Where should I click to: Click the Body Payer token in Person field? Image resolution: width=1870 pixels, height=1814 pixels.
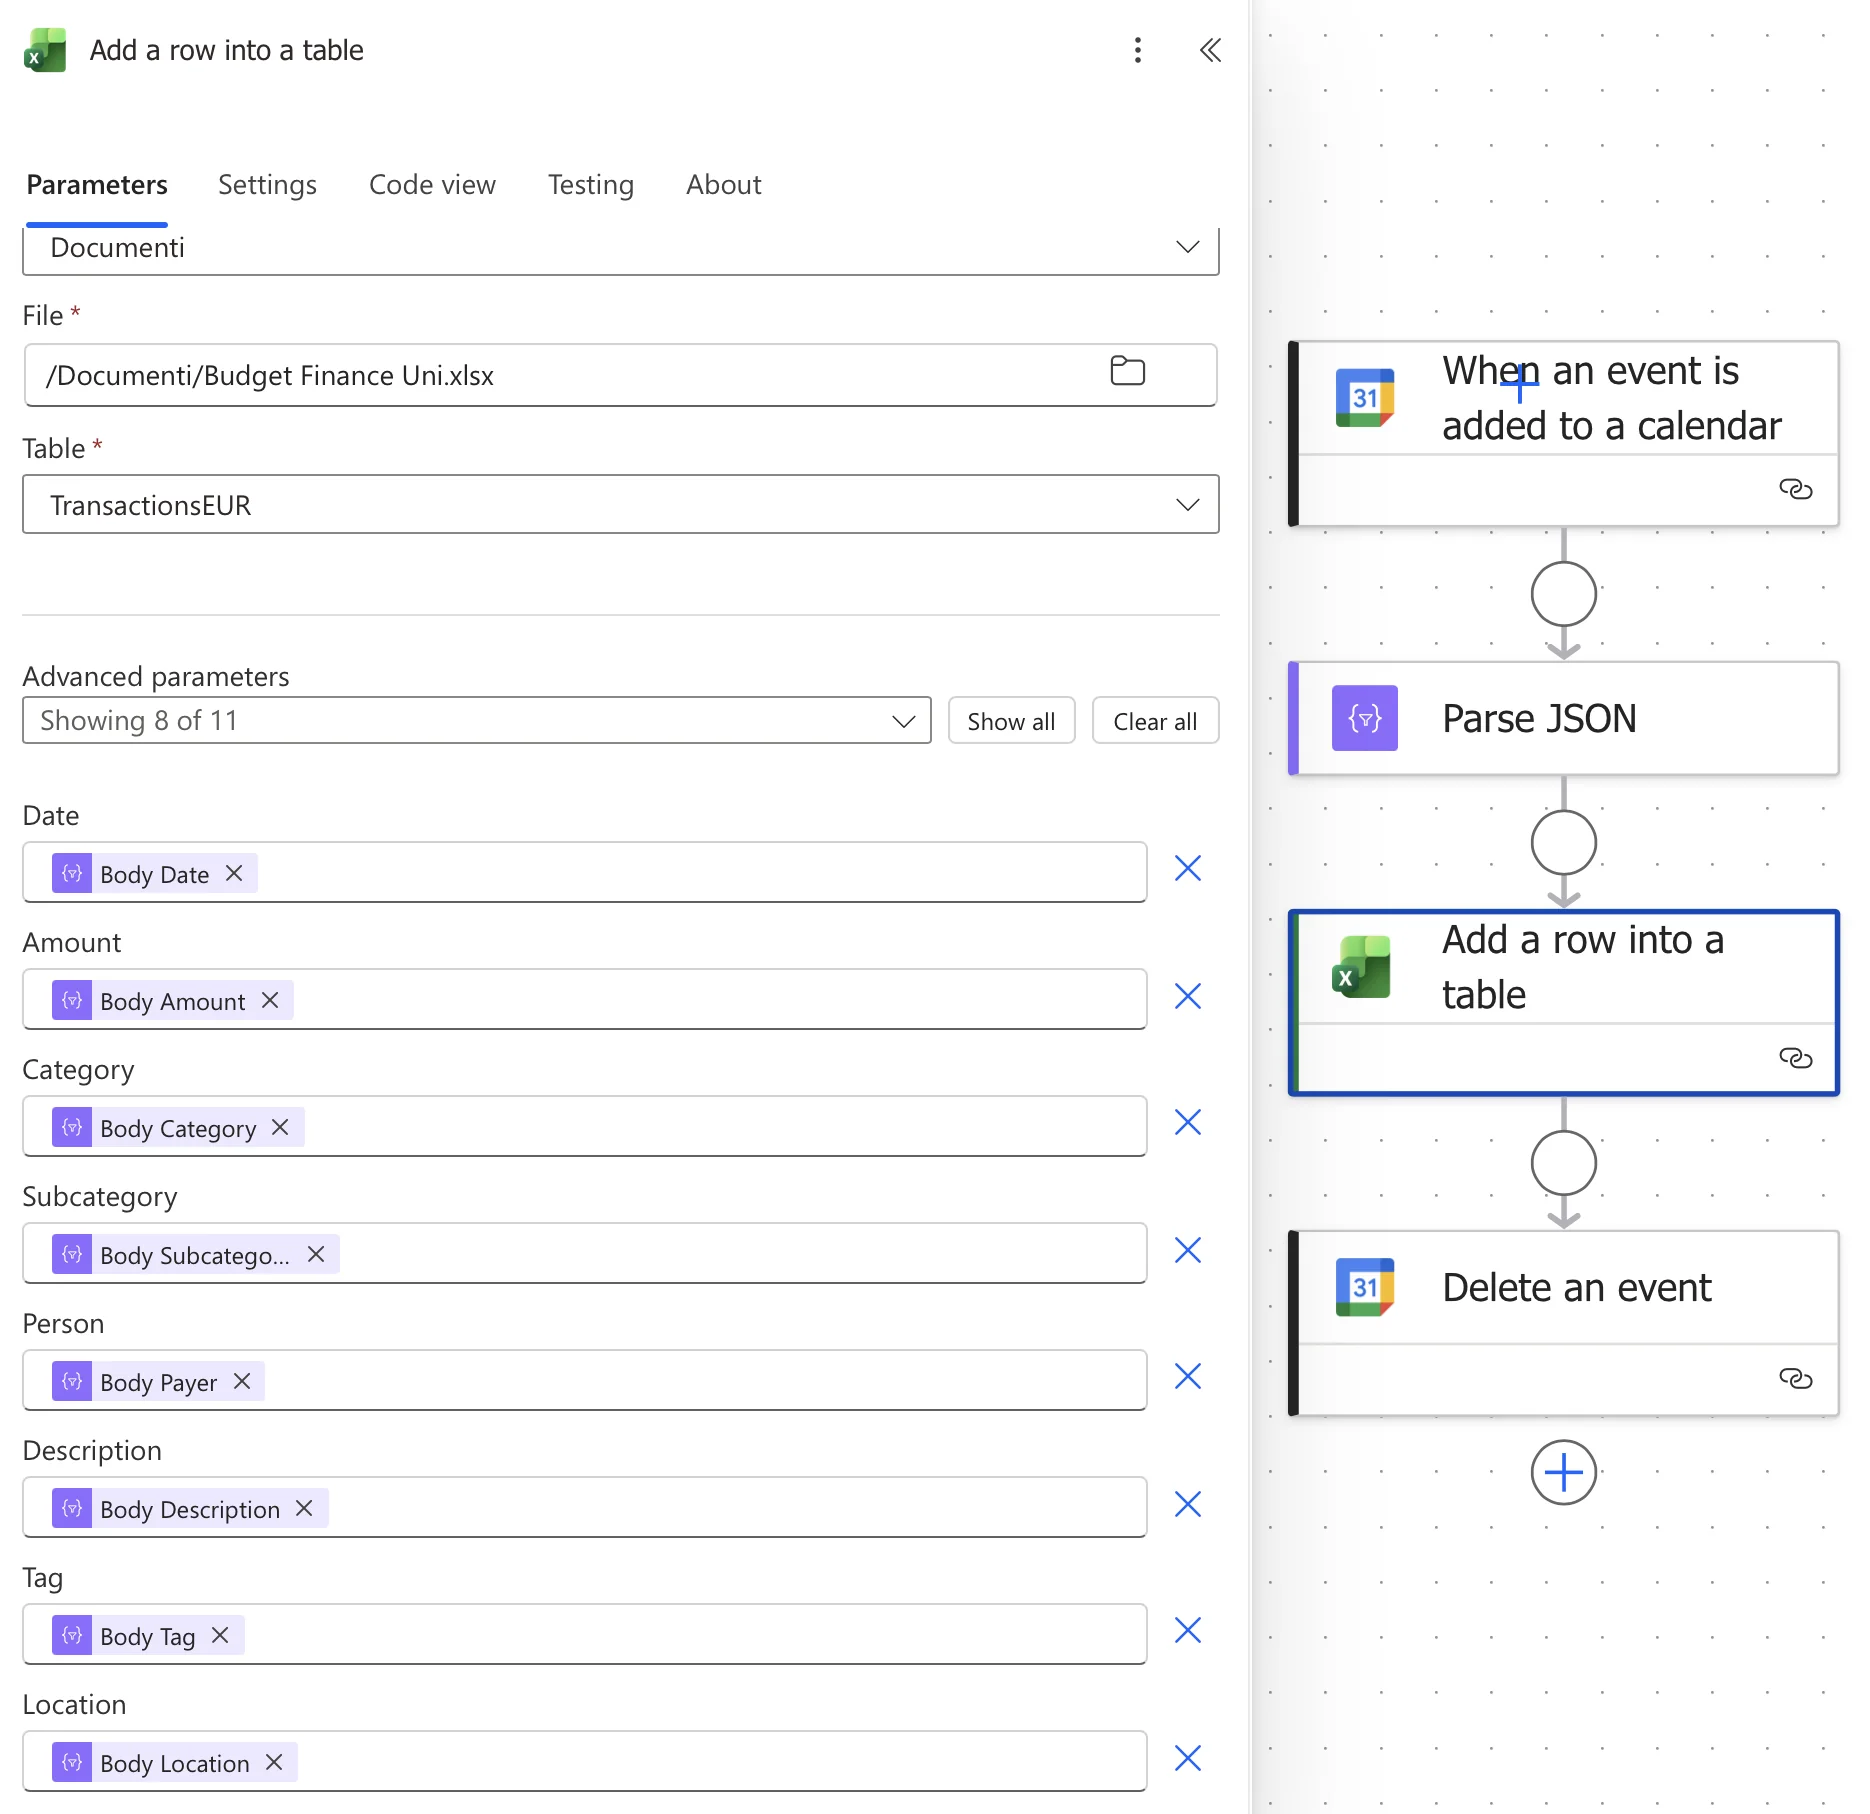tap(158, 1381)
